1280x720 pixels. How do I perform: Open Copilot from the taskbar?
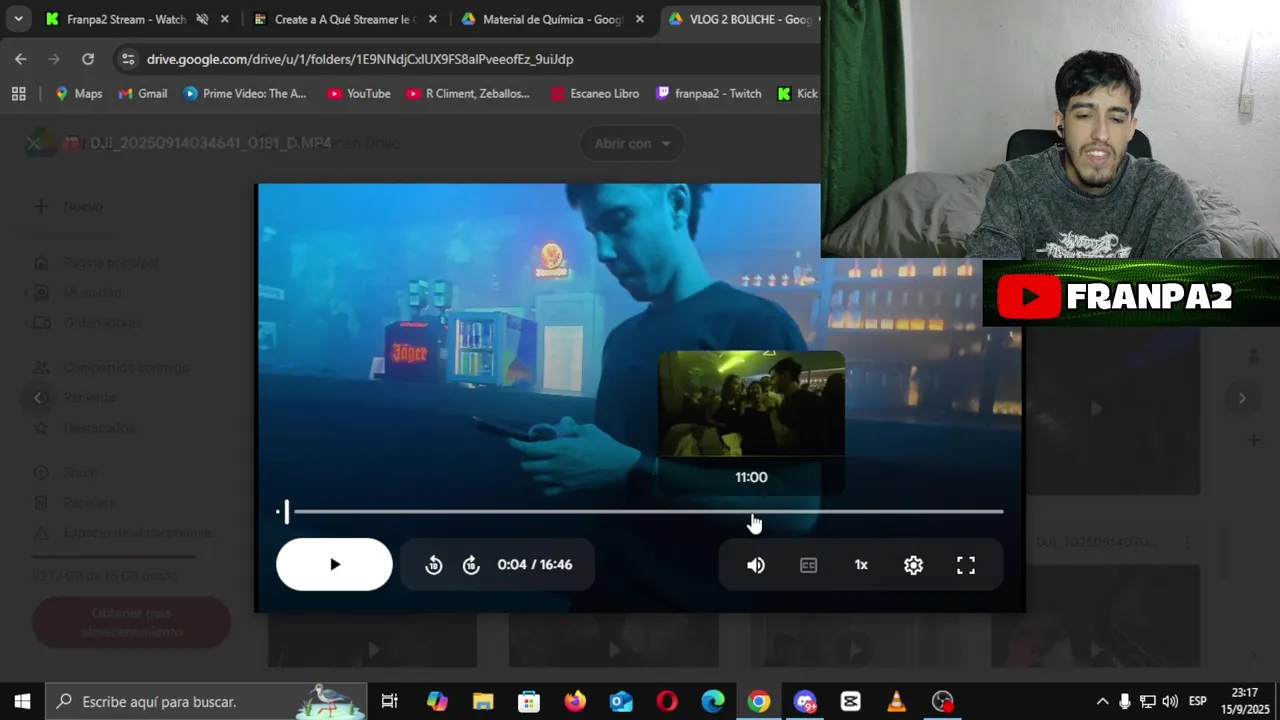pos(437,701)
